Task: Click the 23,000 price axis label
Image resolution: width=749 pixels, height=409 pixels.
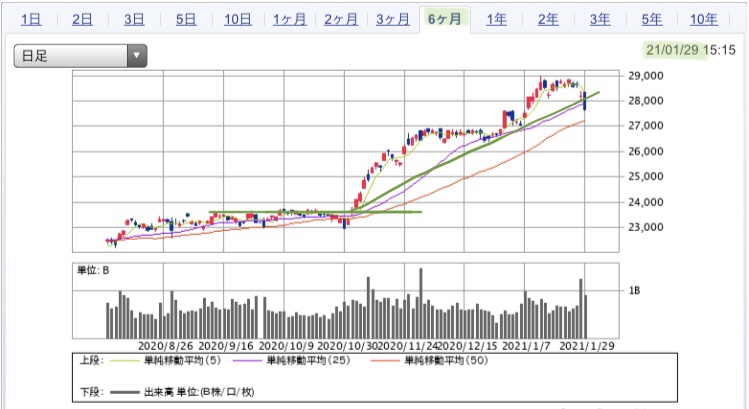Action: tap(646, 227)
